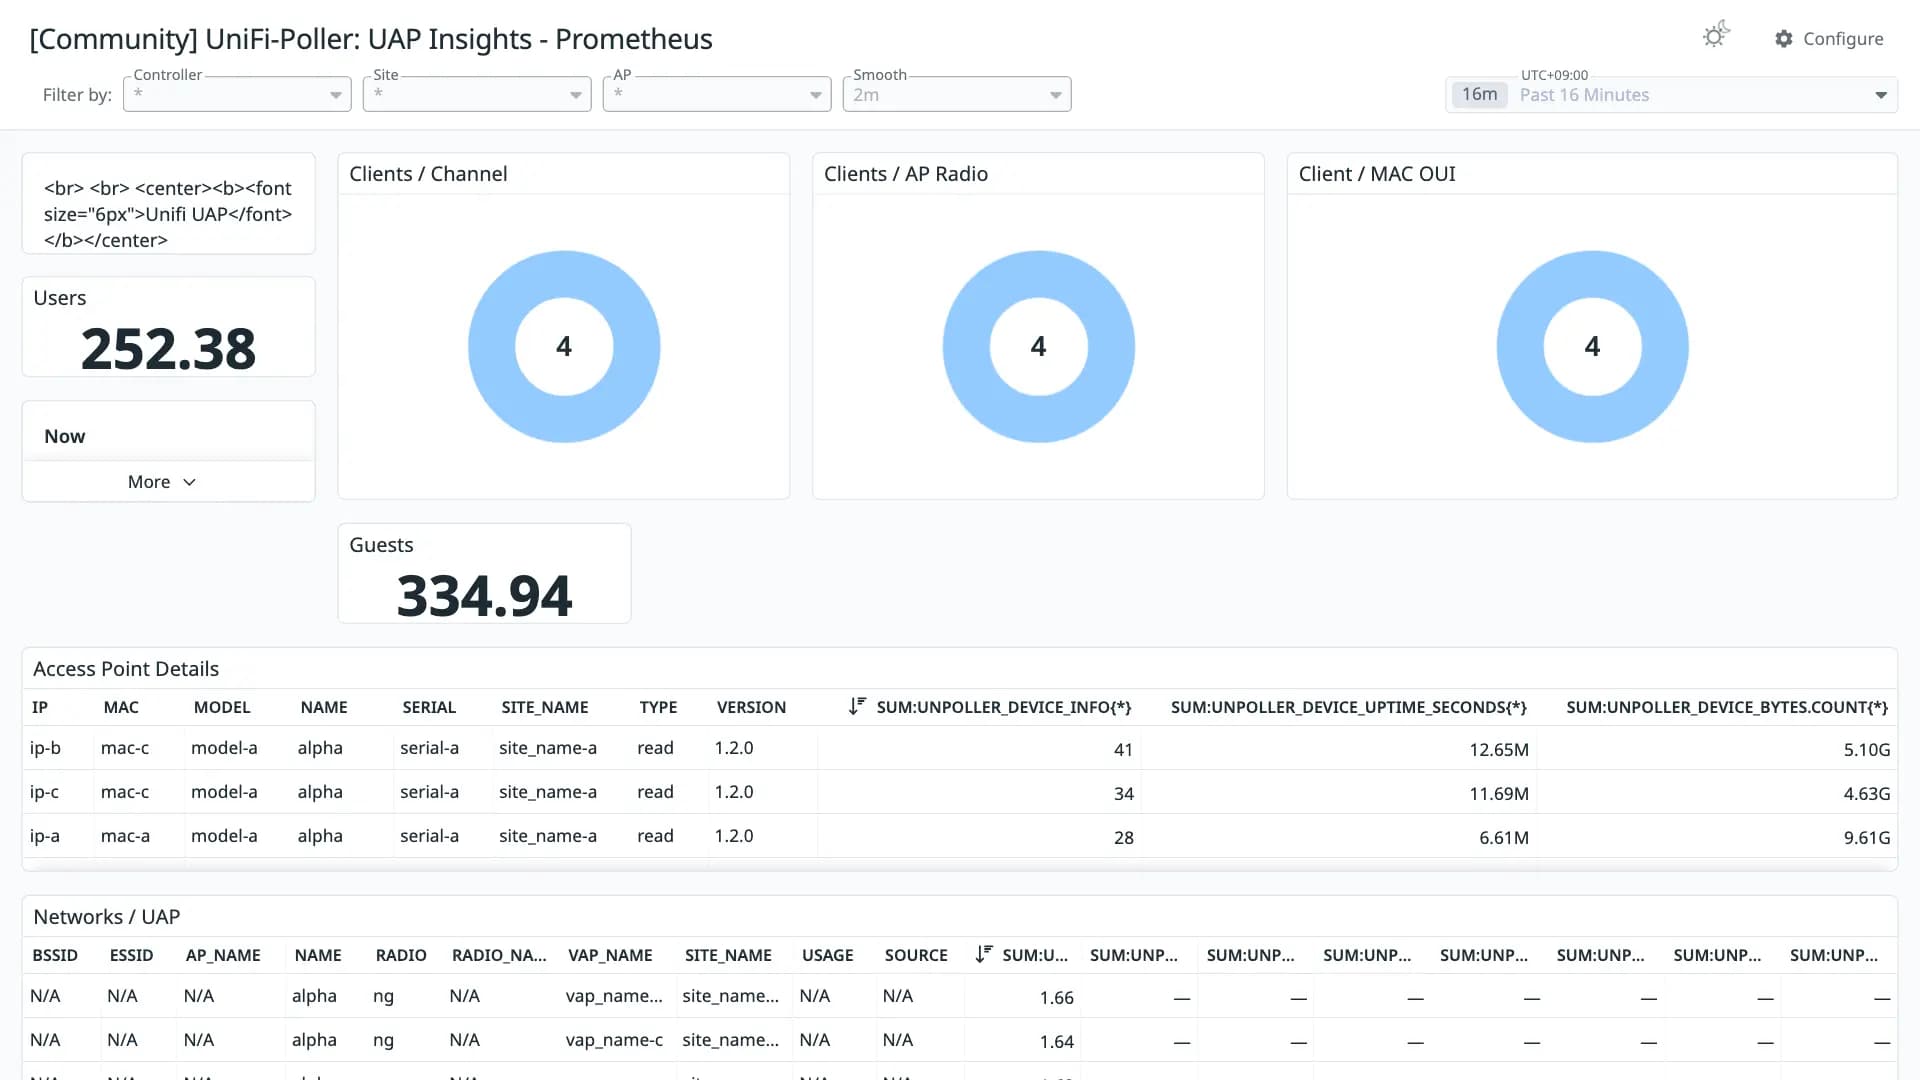Viewport: 1920px width, 1080px height.
Task: Select the ip-a row cell
Action: [45, 836]
